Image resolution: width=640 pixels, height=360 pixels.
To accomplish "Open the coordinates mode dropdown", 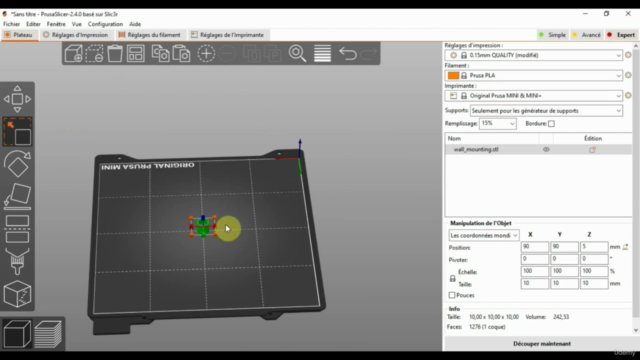I will (484, 235).
